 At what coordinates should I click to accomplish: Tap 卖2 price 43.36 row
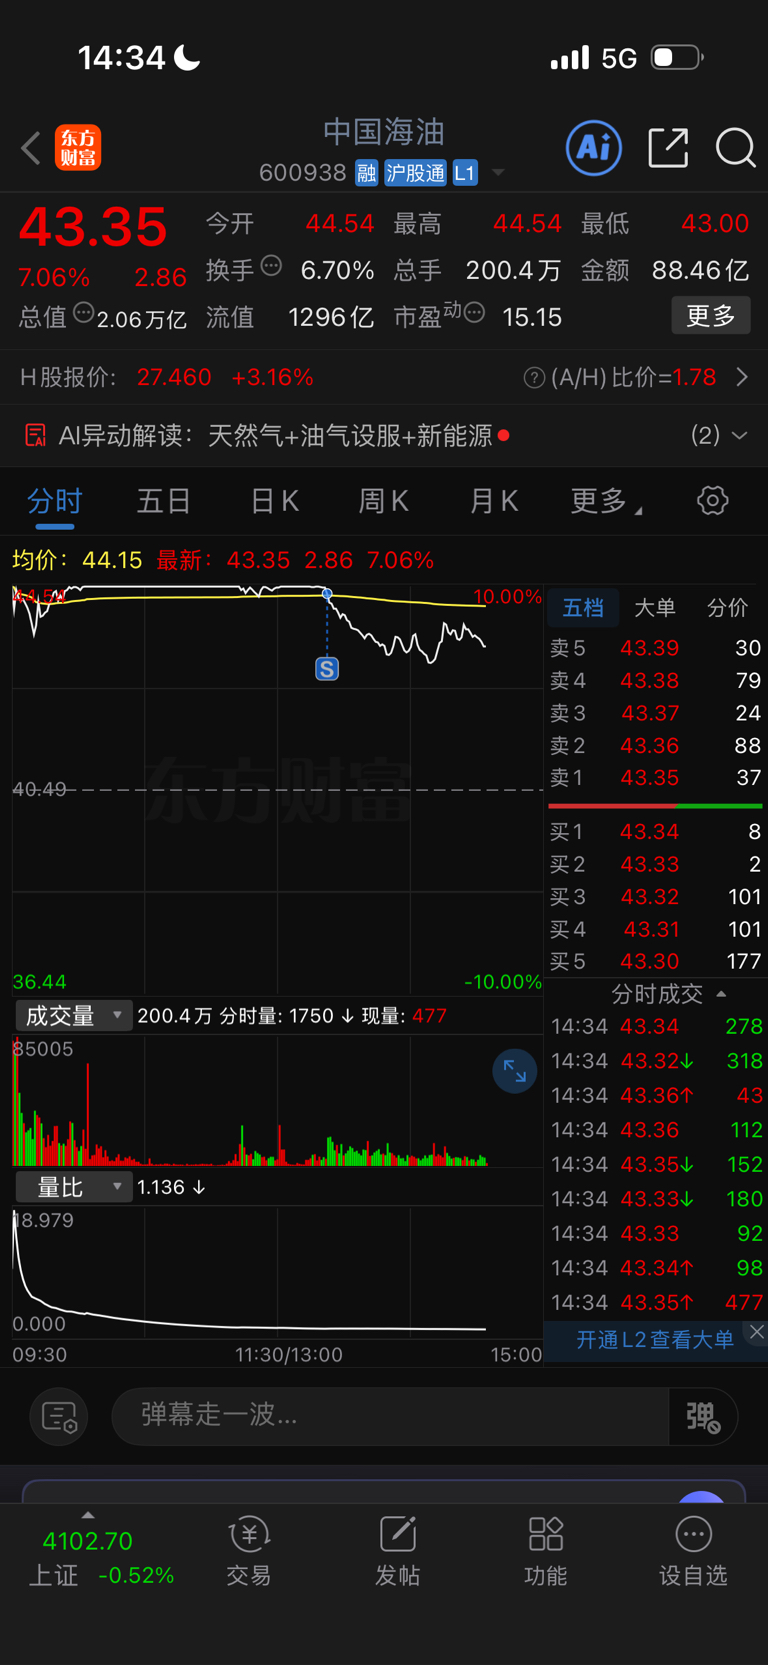click(655, 746)
